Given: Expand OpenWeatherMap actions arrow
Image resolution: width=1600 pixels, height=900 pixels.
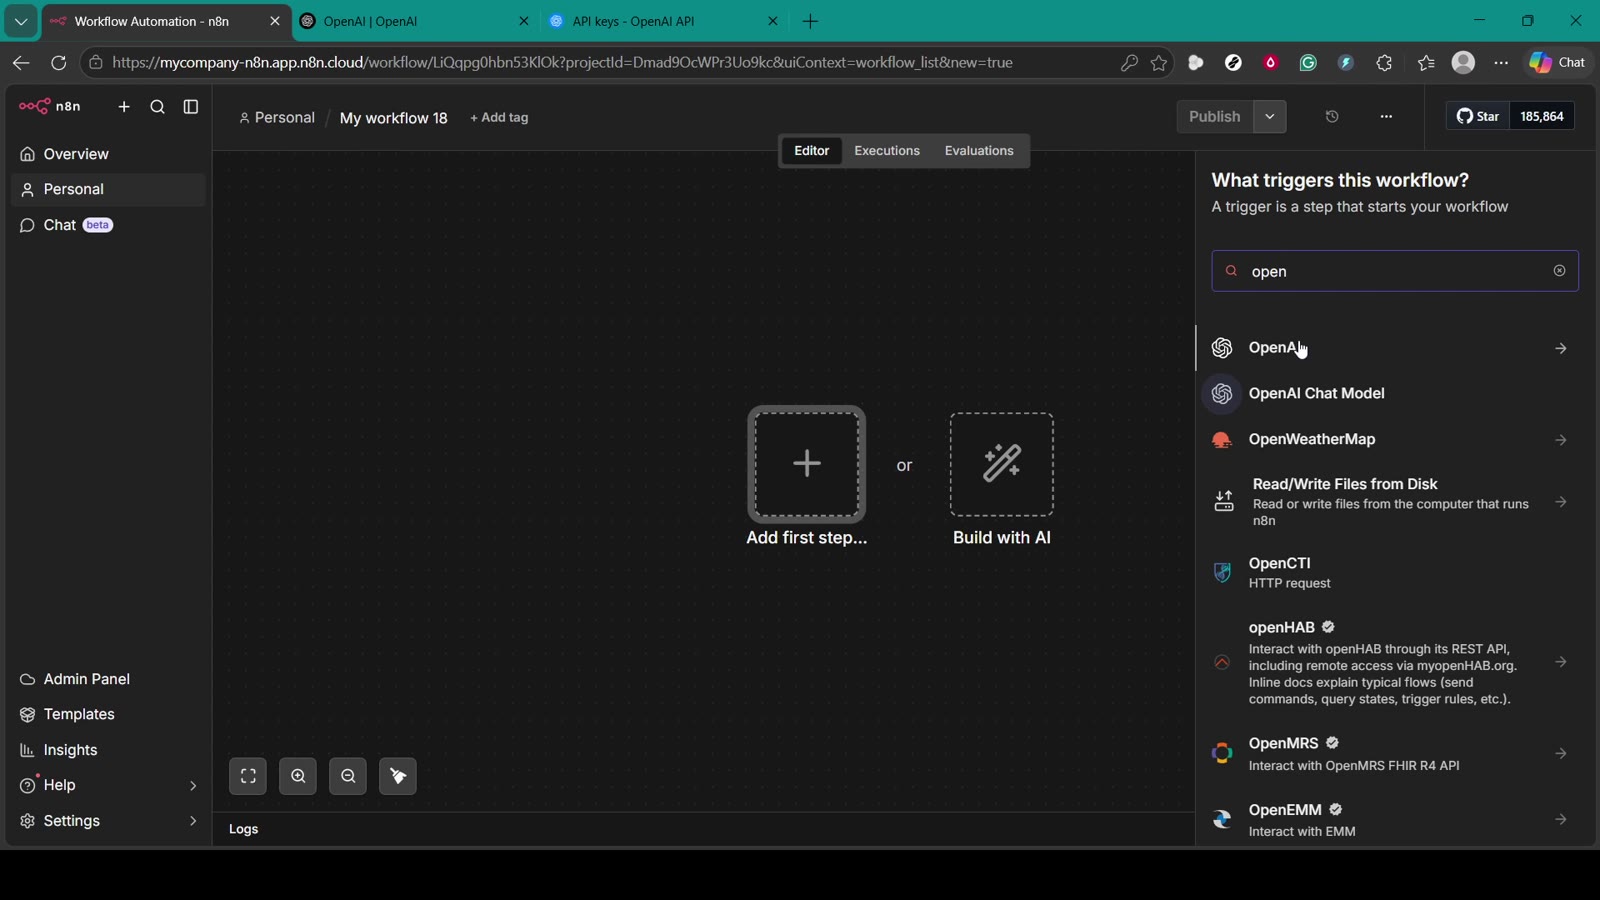Looking at the screenshot, I should click(x=1561, y=441).
